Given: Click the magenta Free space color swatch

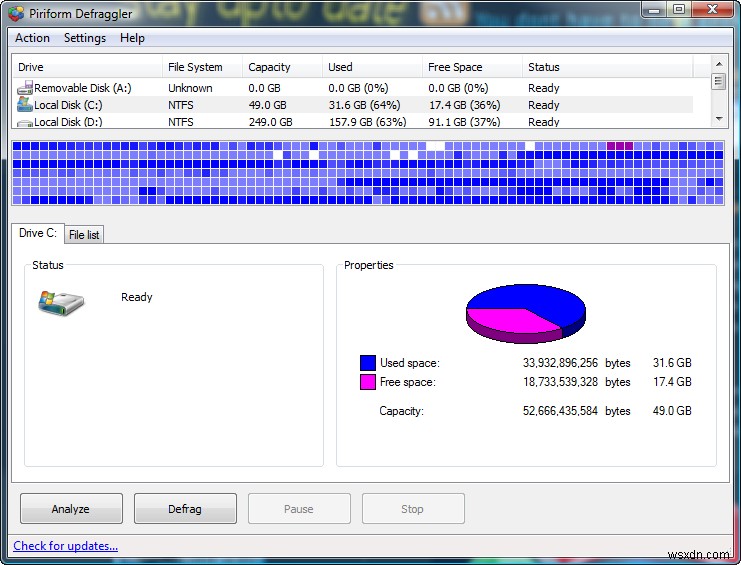Looking at the screenshot, I should pyautogui.click(x=368, y=382).
